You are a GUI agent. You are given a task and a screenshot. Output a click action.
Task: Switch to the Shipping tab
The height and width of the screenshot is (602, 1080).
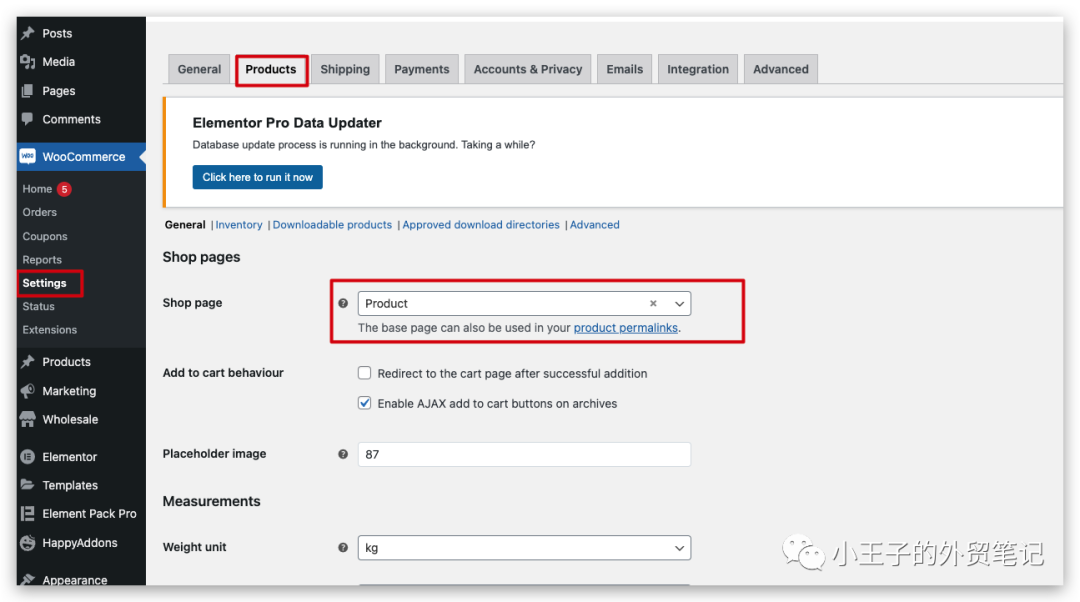345,69
